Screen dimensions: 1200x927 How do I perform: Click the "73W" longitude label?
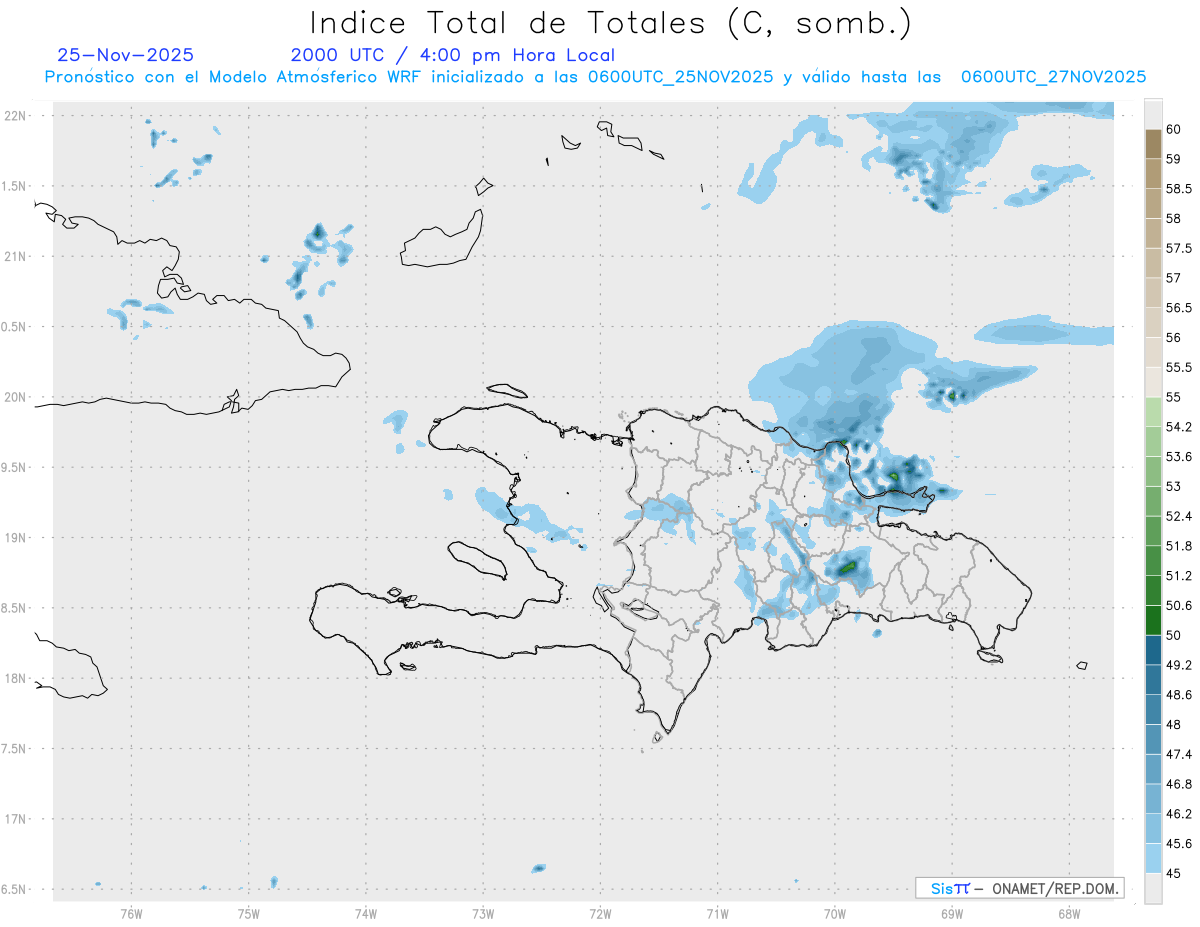click(x=483, y=914)
